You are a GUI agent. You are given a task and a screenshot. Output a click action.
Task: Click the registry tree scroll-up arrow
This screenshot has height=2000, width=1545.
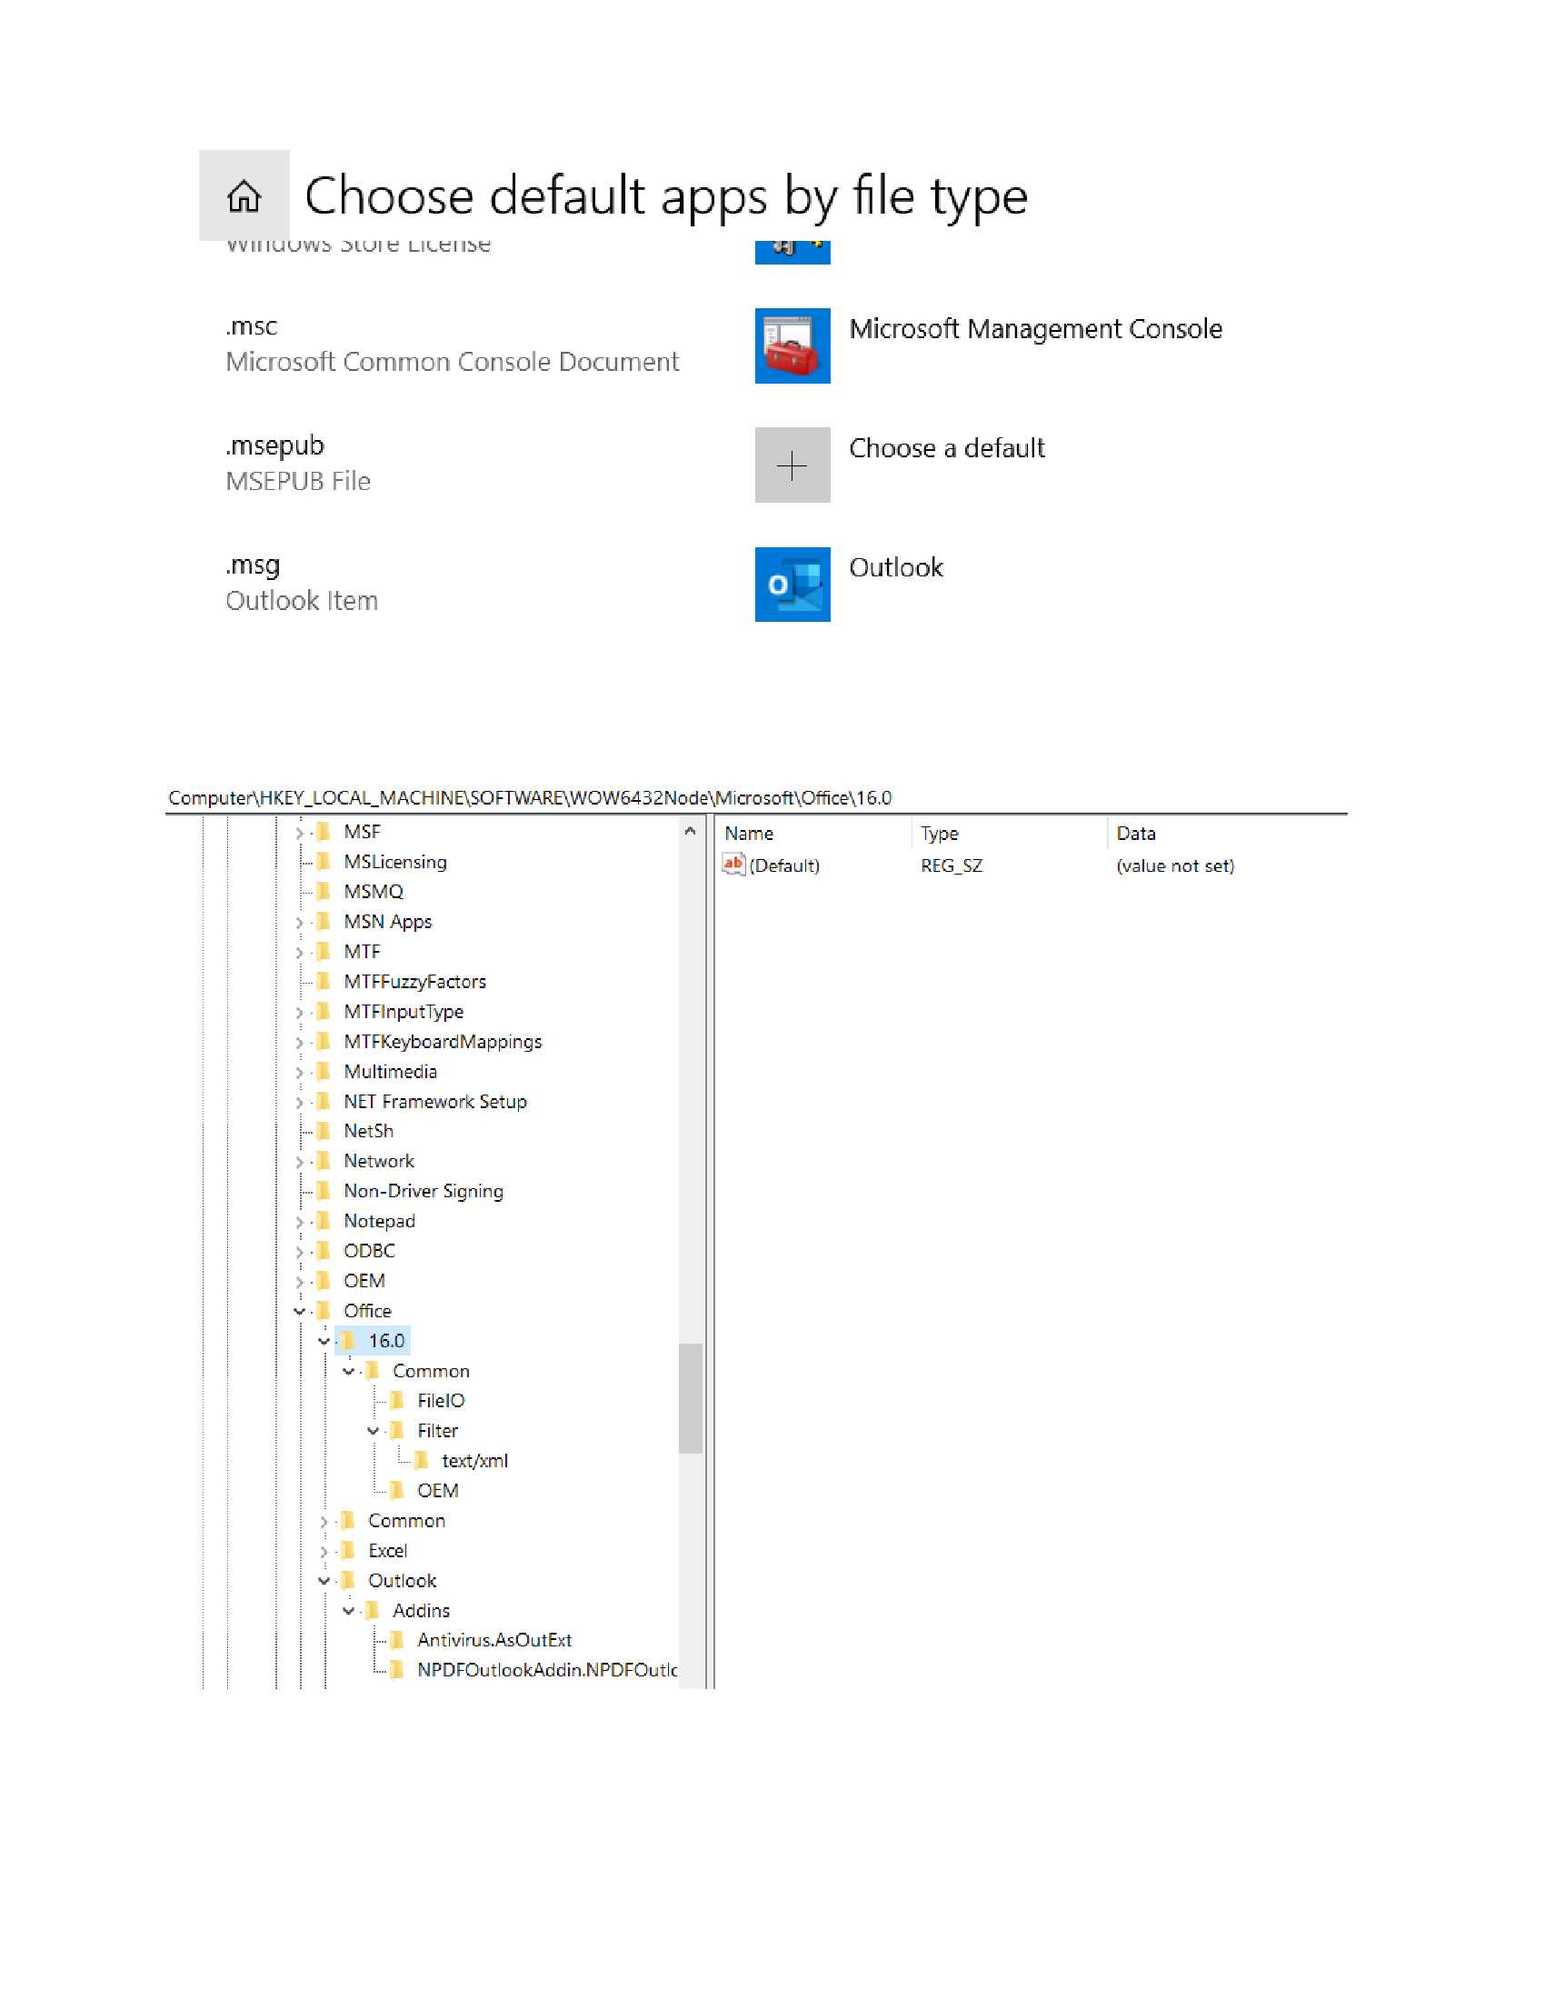click(x=690, y=831)
